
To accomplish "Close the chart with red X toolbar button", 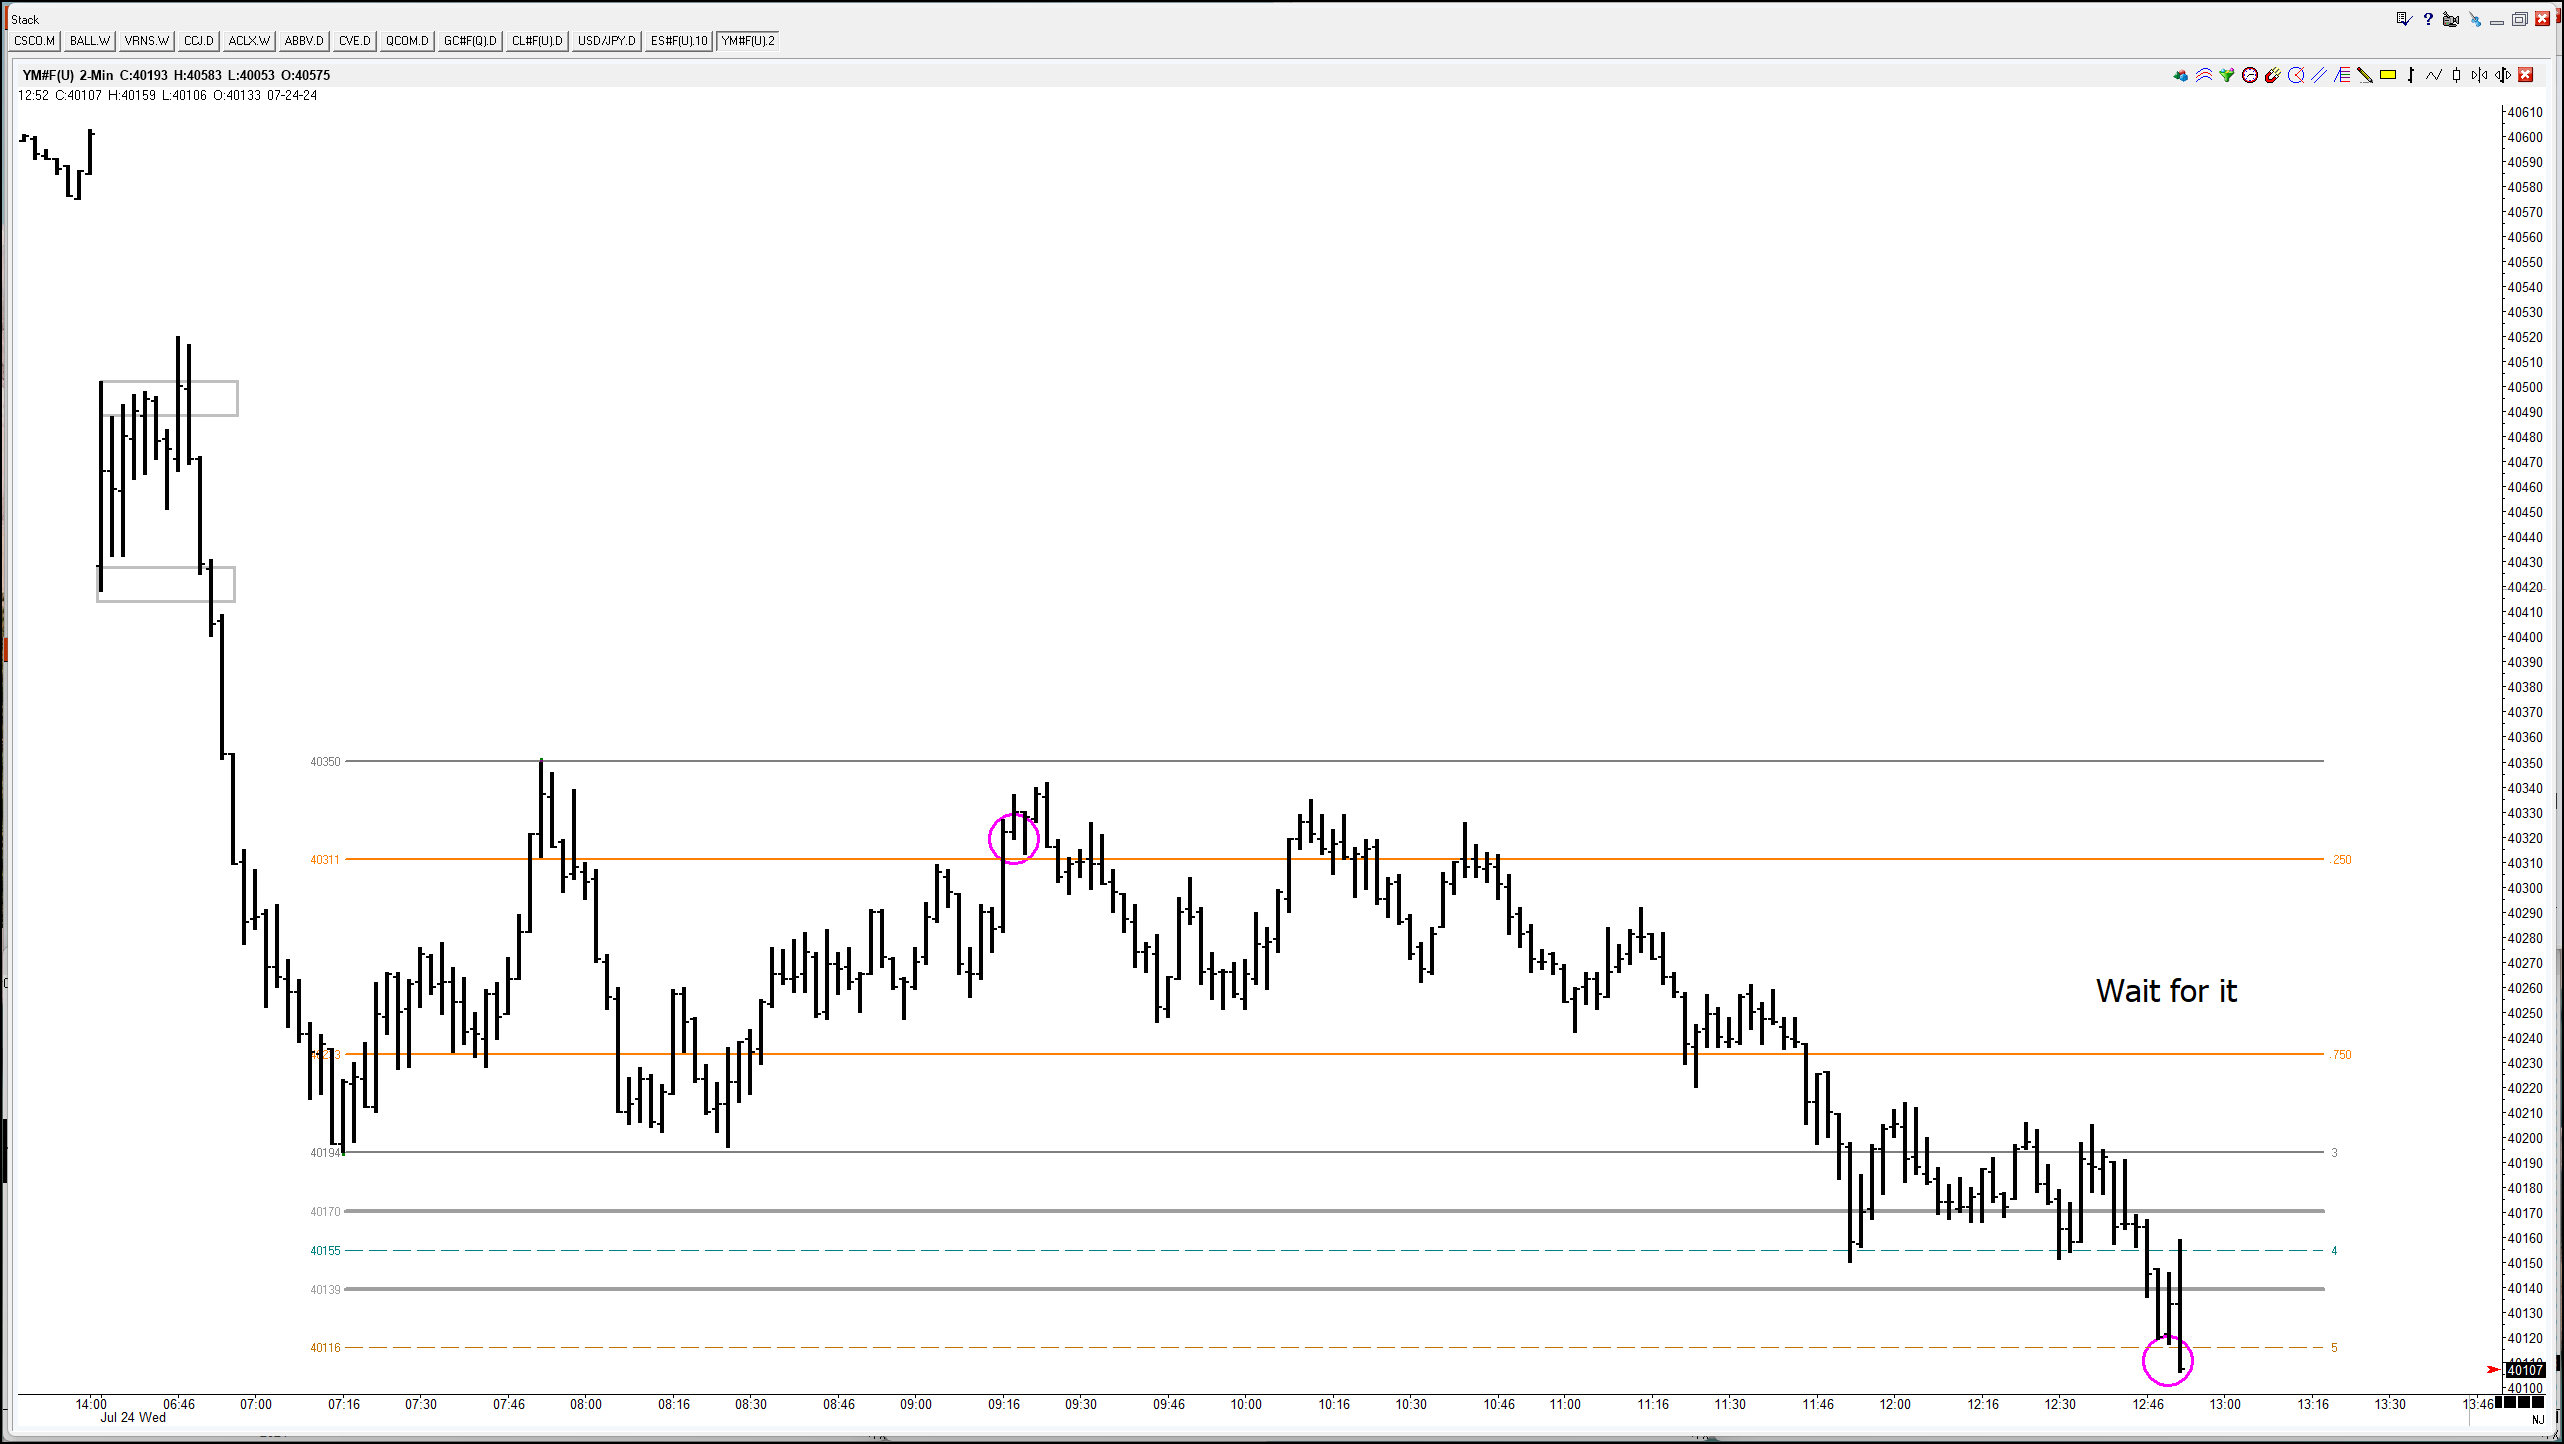I will click(2526, 75).
